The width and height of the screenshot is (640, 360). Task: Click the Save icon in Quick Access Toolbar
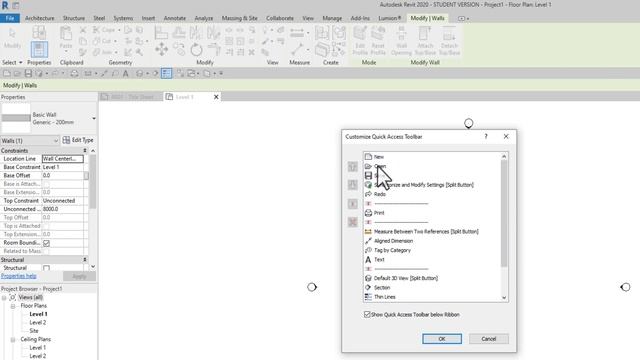[x=28, y=73]
